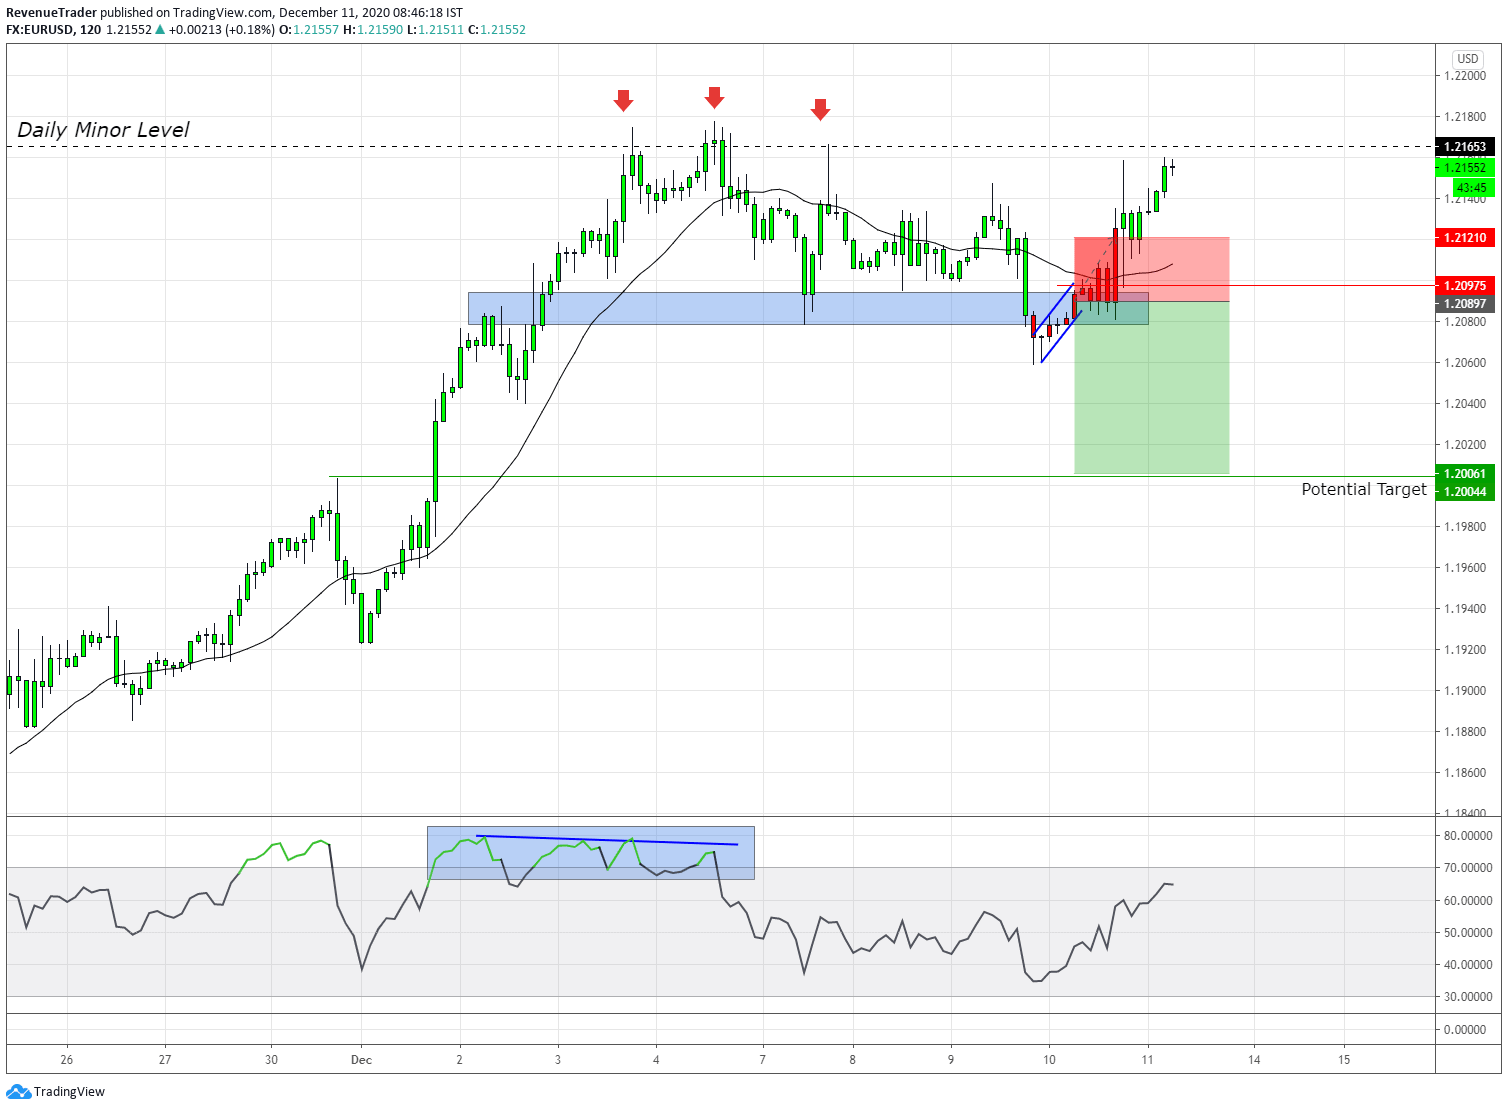Click the '15' date on time axis
1508x1110 pixels.
(1344, 1060)
